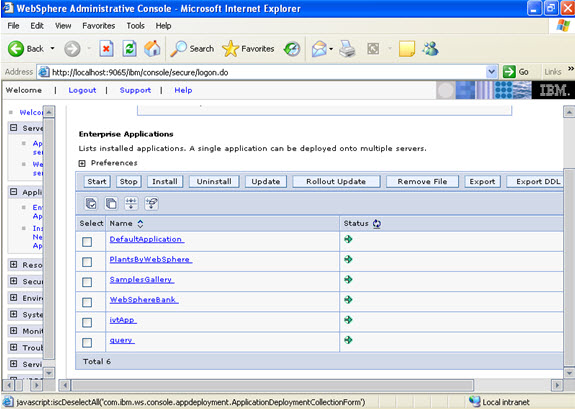Open the address bar dropdown arrow

click(491, 72)
